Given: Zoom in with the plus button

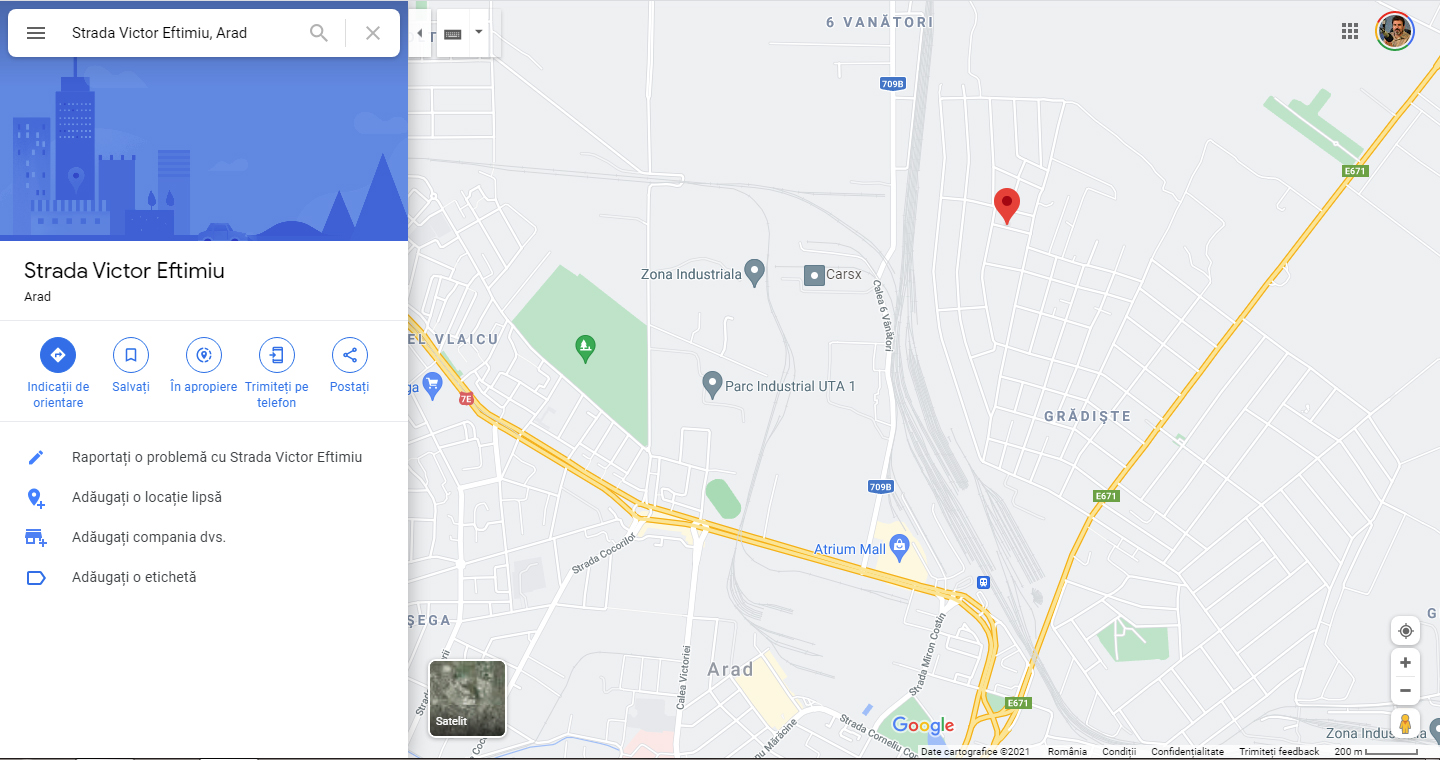Looking at the screenshot, I should [1405, 662].
